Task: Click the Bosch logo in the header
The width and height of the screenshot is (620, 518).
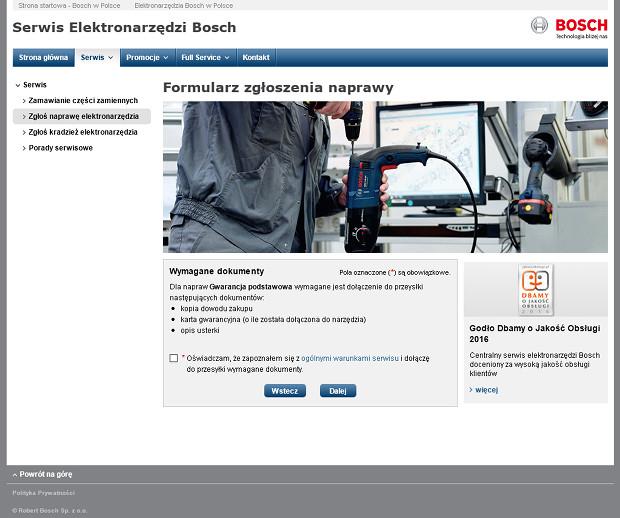Action: click(569, 27)
